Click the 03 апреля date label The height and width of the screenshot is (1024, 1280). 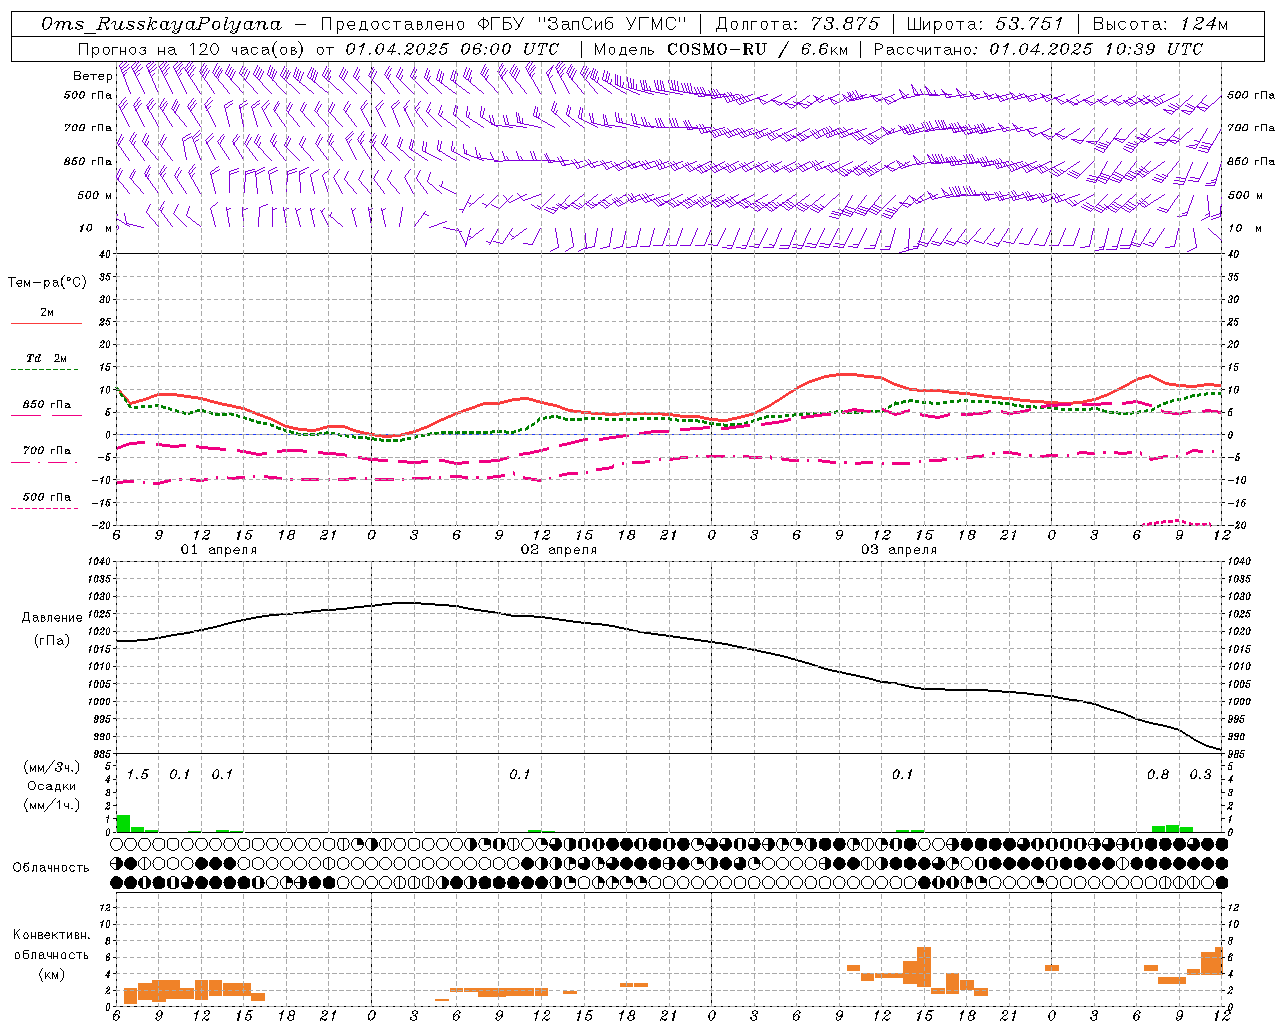point(898,550)
